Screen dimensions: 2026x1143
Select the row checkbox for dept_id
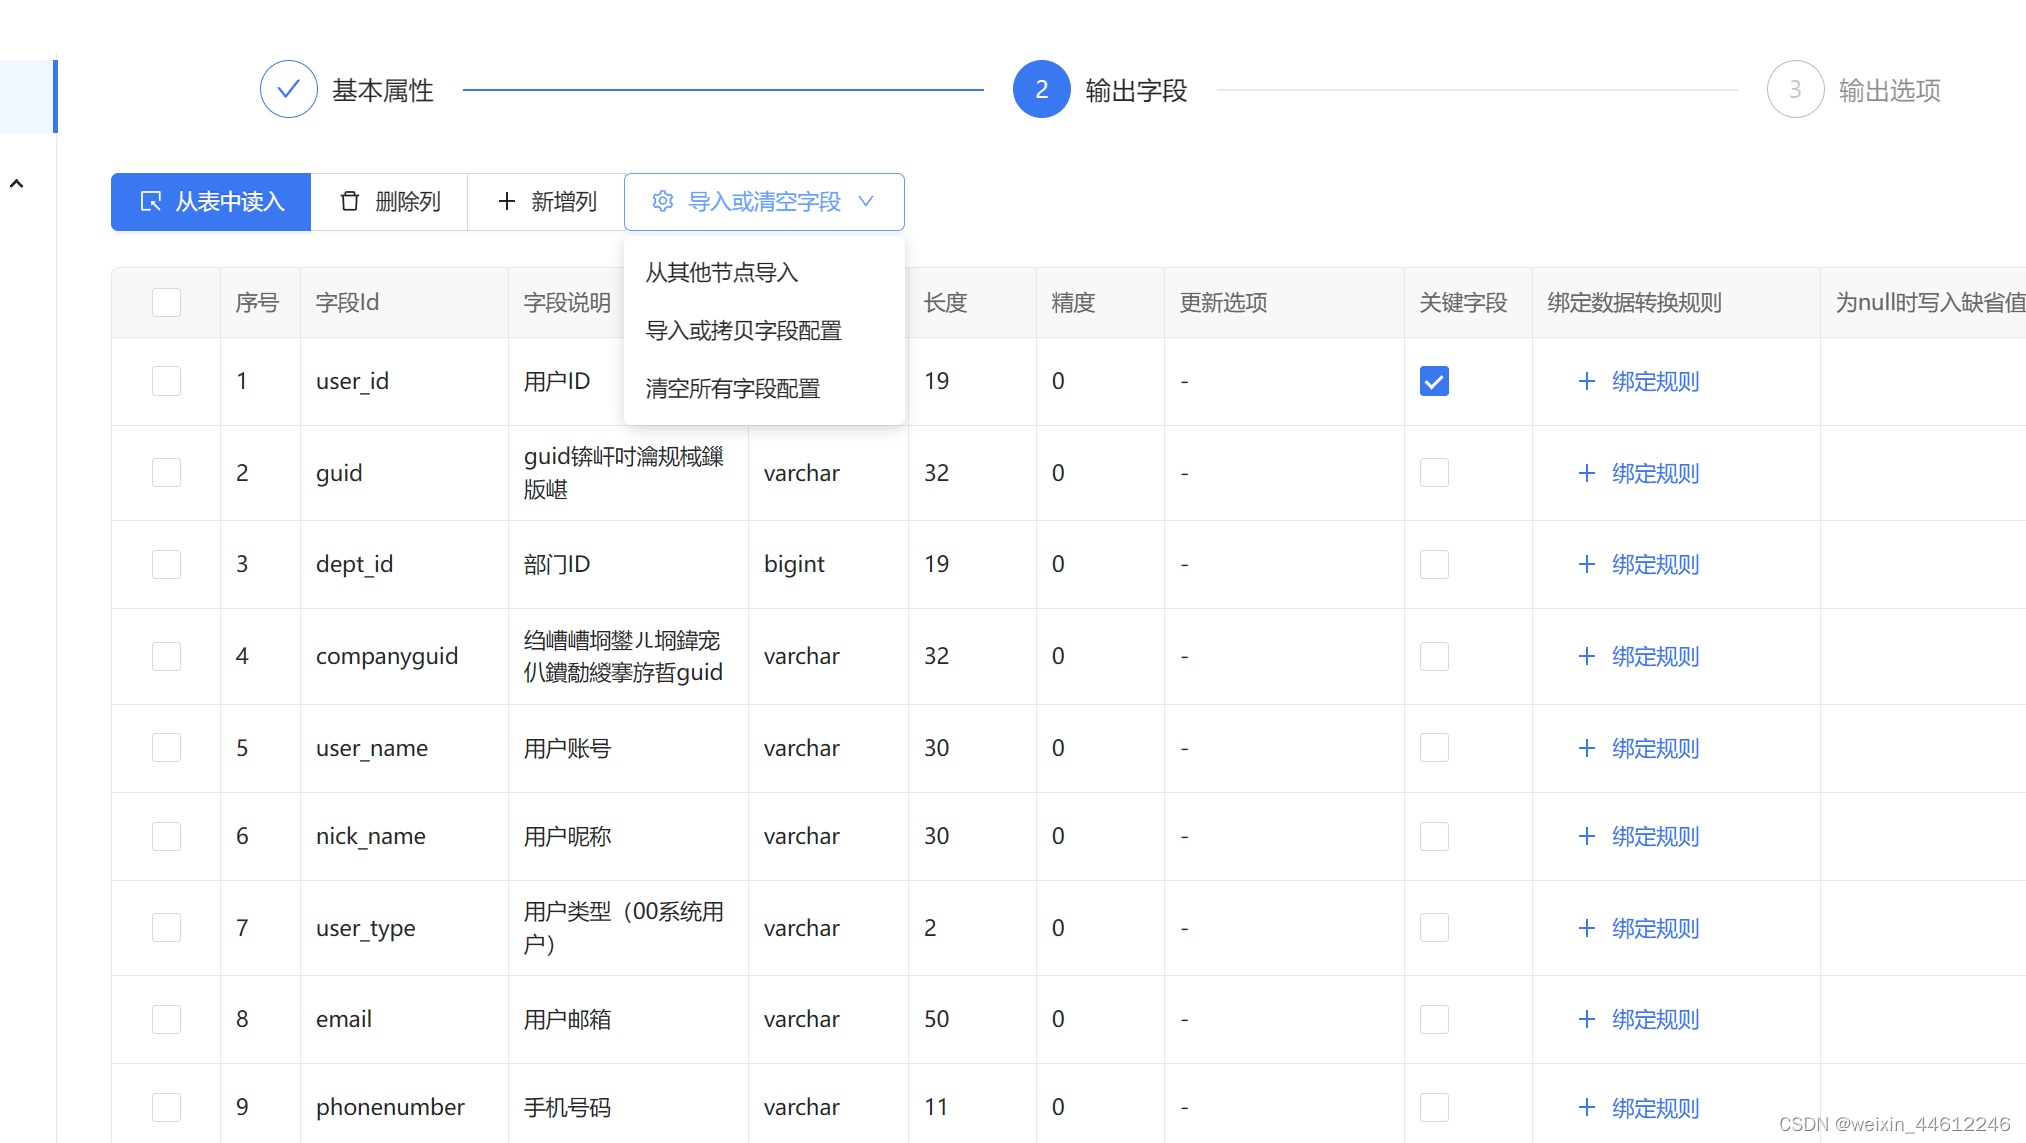point(166,564)
